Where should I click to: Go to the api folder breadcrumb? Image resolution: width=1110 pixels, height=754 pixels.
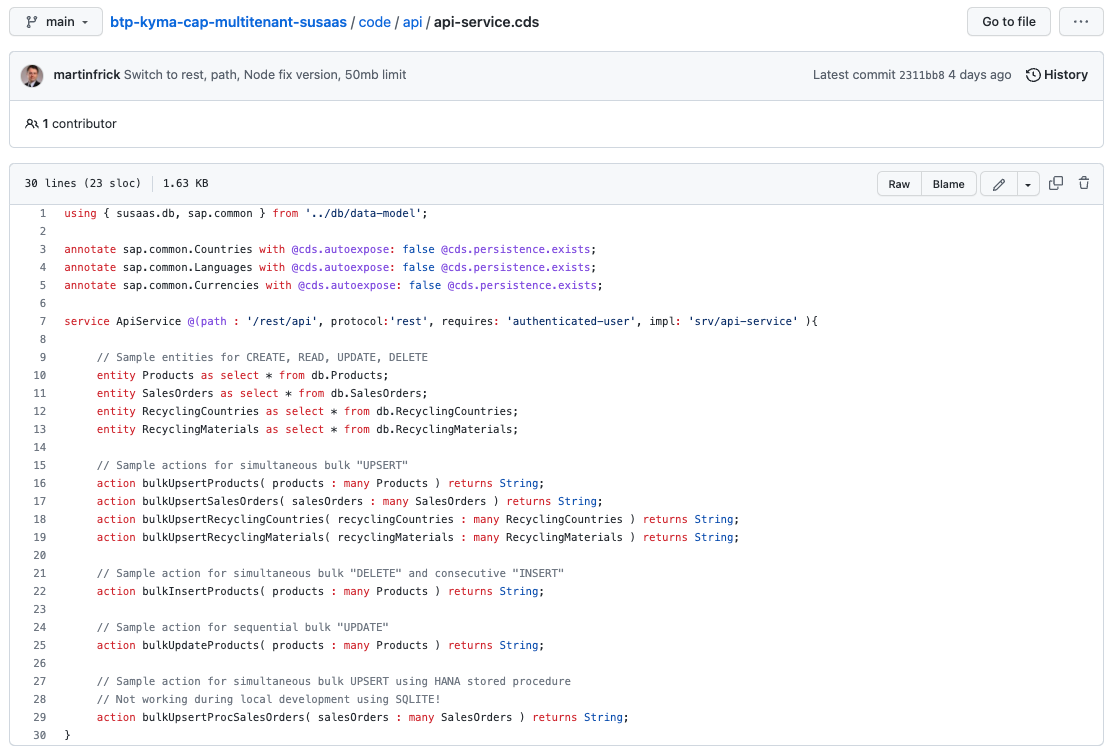(412, 22)
